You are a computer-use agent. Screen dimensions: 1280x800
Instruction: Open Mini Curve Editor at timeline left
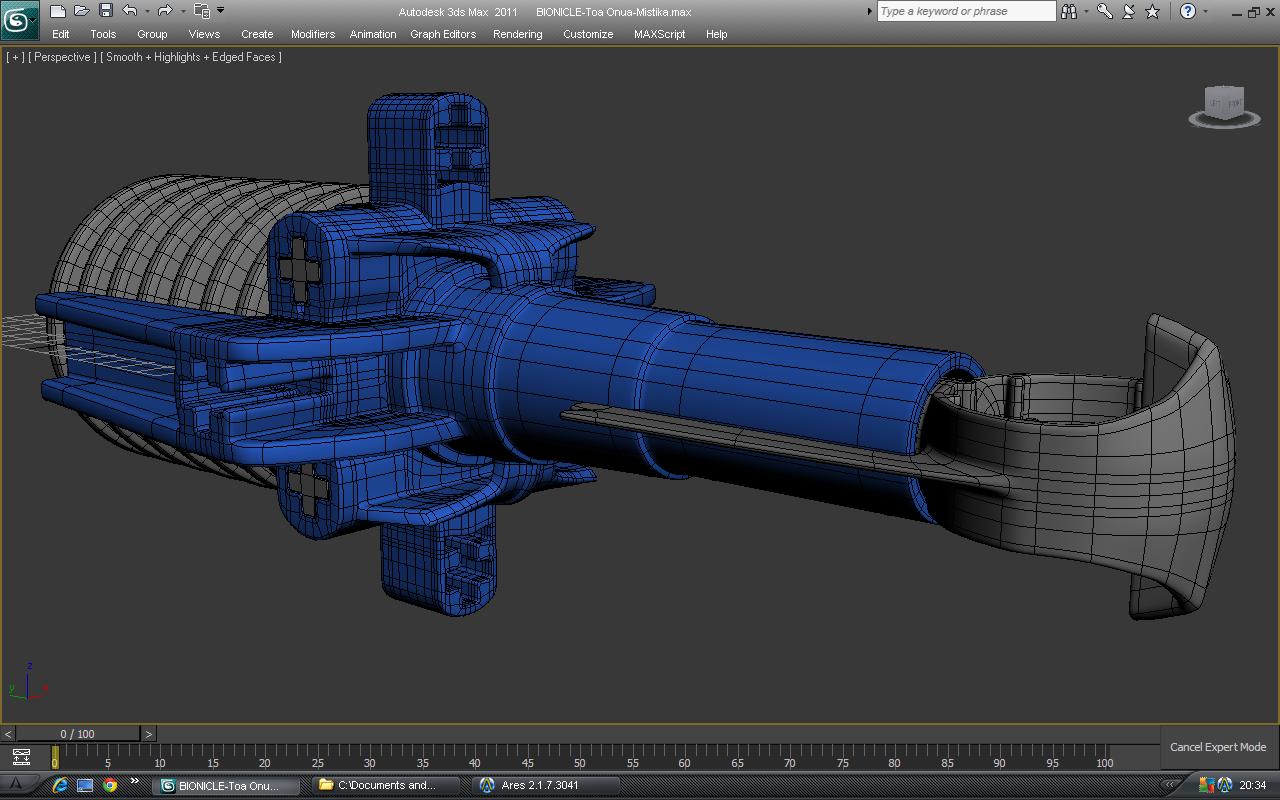[x=21, y=757]
